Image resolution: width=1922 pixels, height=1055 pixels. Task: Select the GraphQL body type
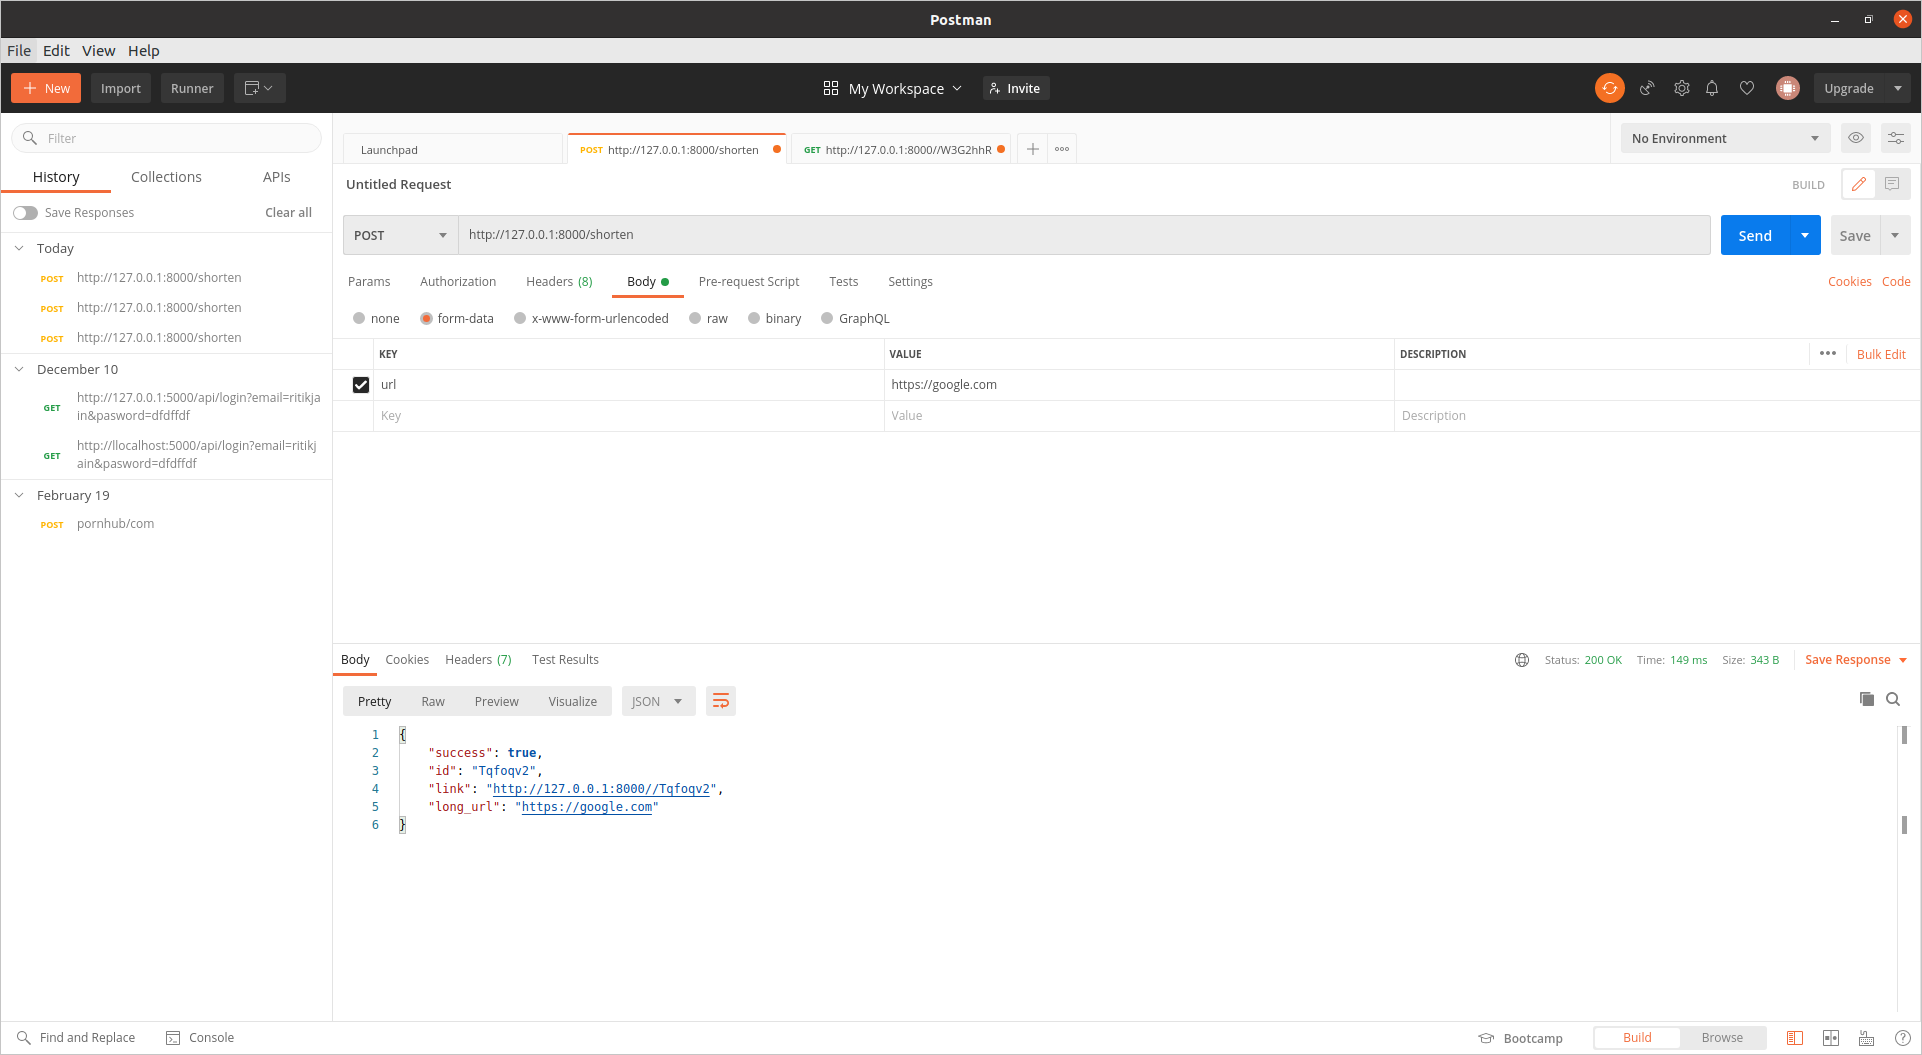coord(827,318)
